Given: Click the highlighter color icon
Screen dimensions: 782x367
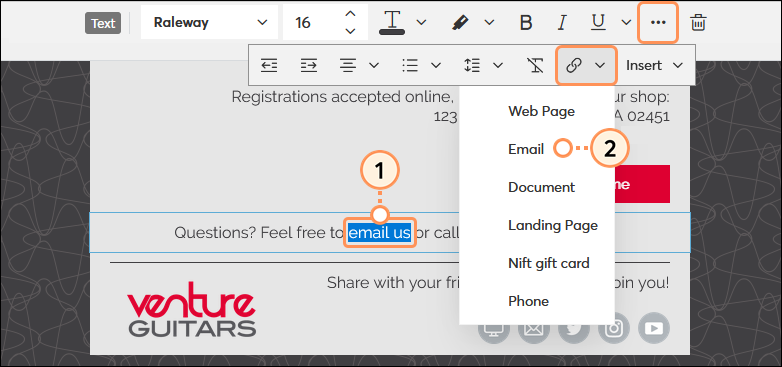Looking at the screenshot, I should point(460,22).
